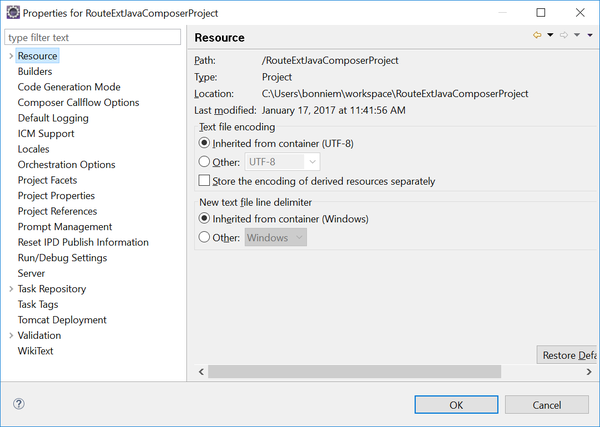Expand the Resource tree node
600x427 pixels.
(11, 56)
